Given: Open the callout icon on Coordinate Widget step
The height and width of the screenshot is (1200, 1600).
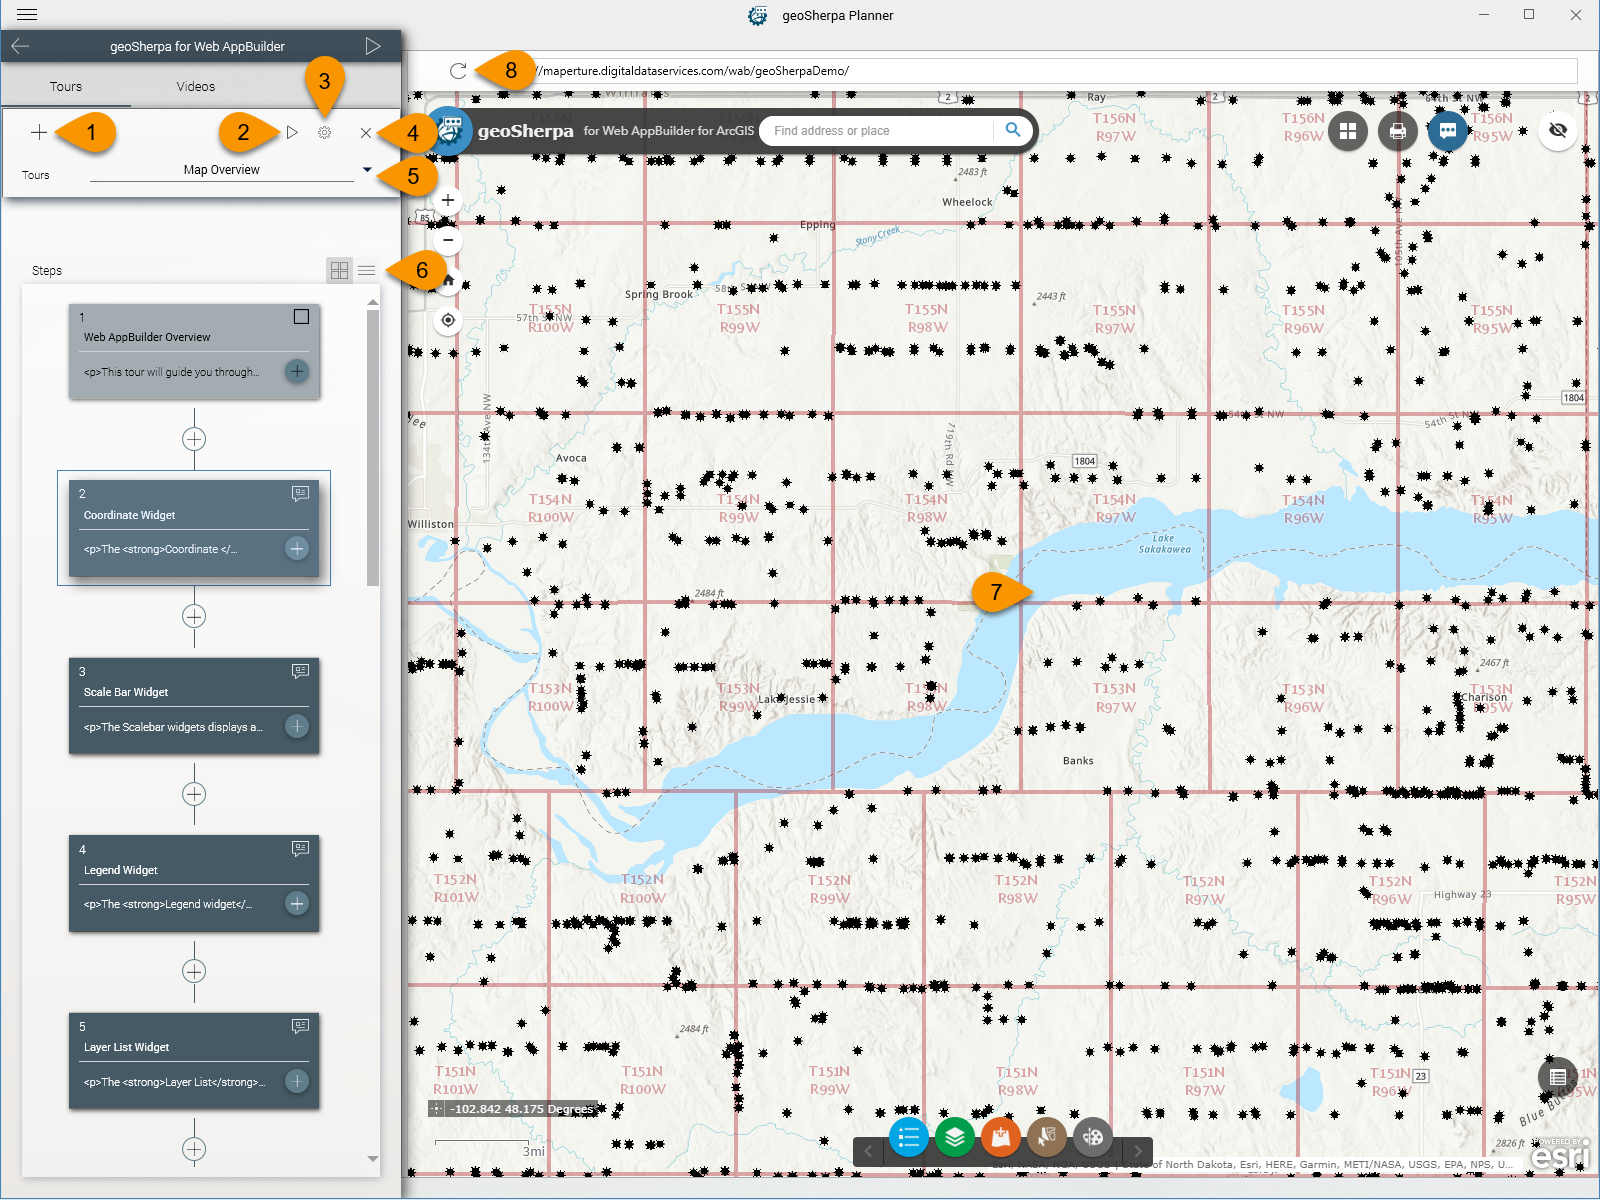Looking at the screenshot, I should click(300, 494).
